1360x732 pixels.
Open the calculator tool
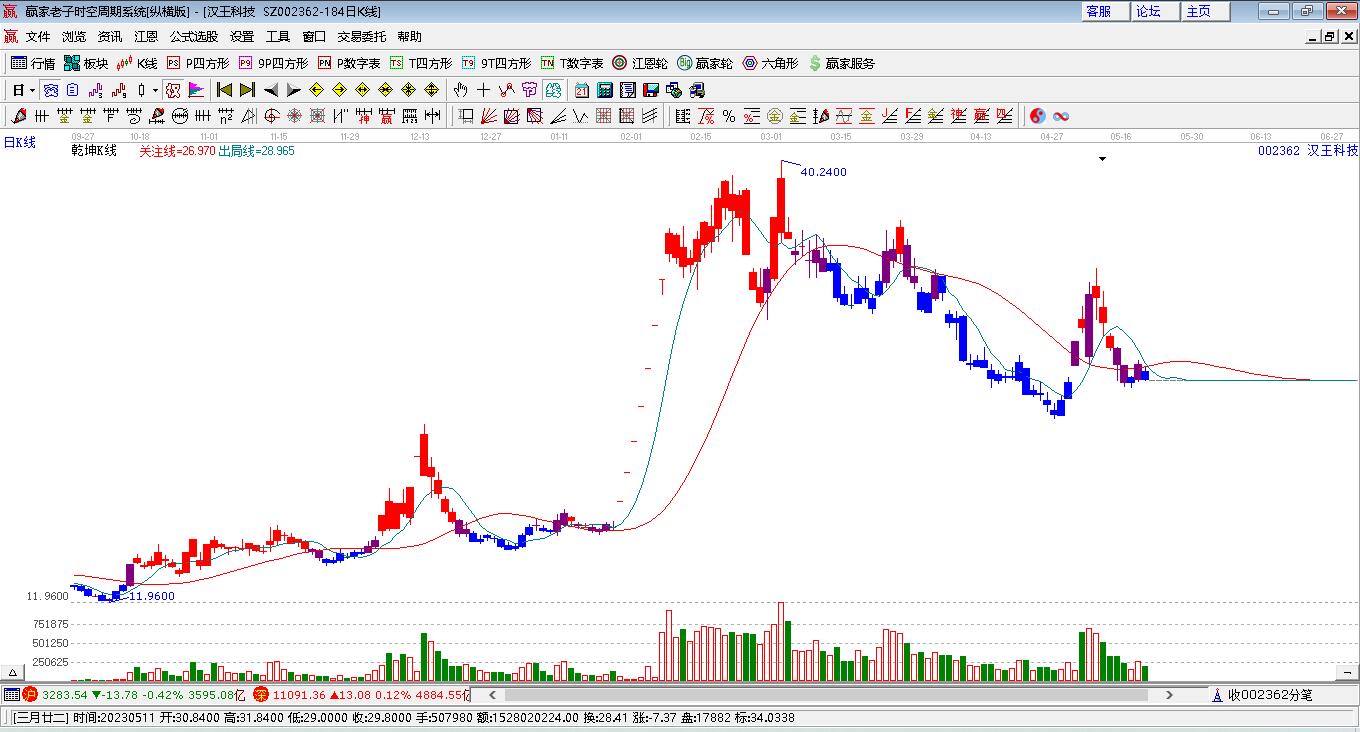pyautogui.click(x=604, y=90)
